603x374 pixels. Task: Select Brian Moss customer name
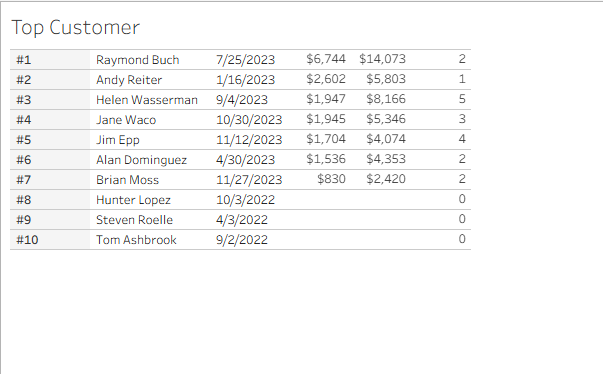127,180
